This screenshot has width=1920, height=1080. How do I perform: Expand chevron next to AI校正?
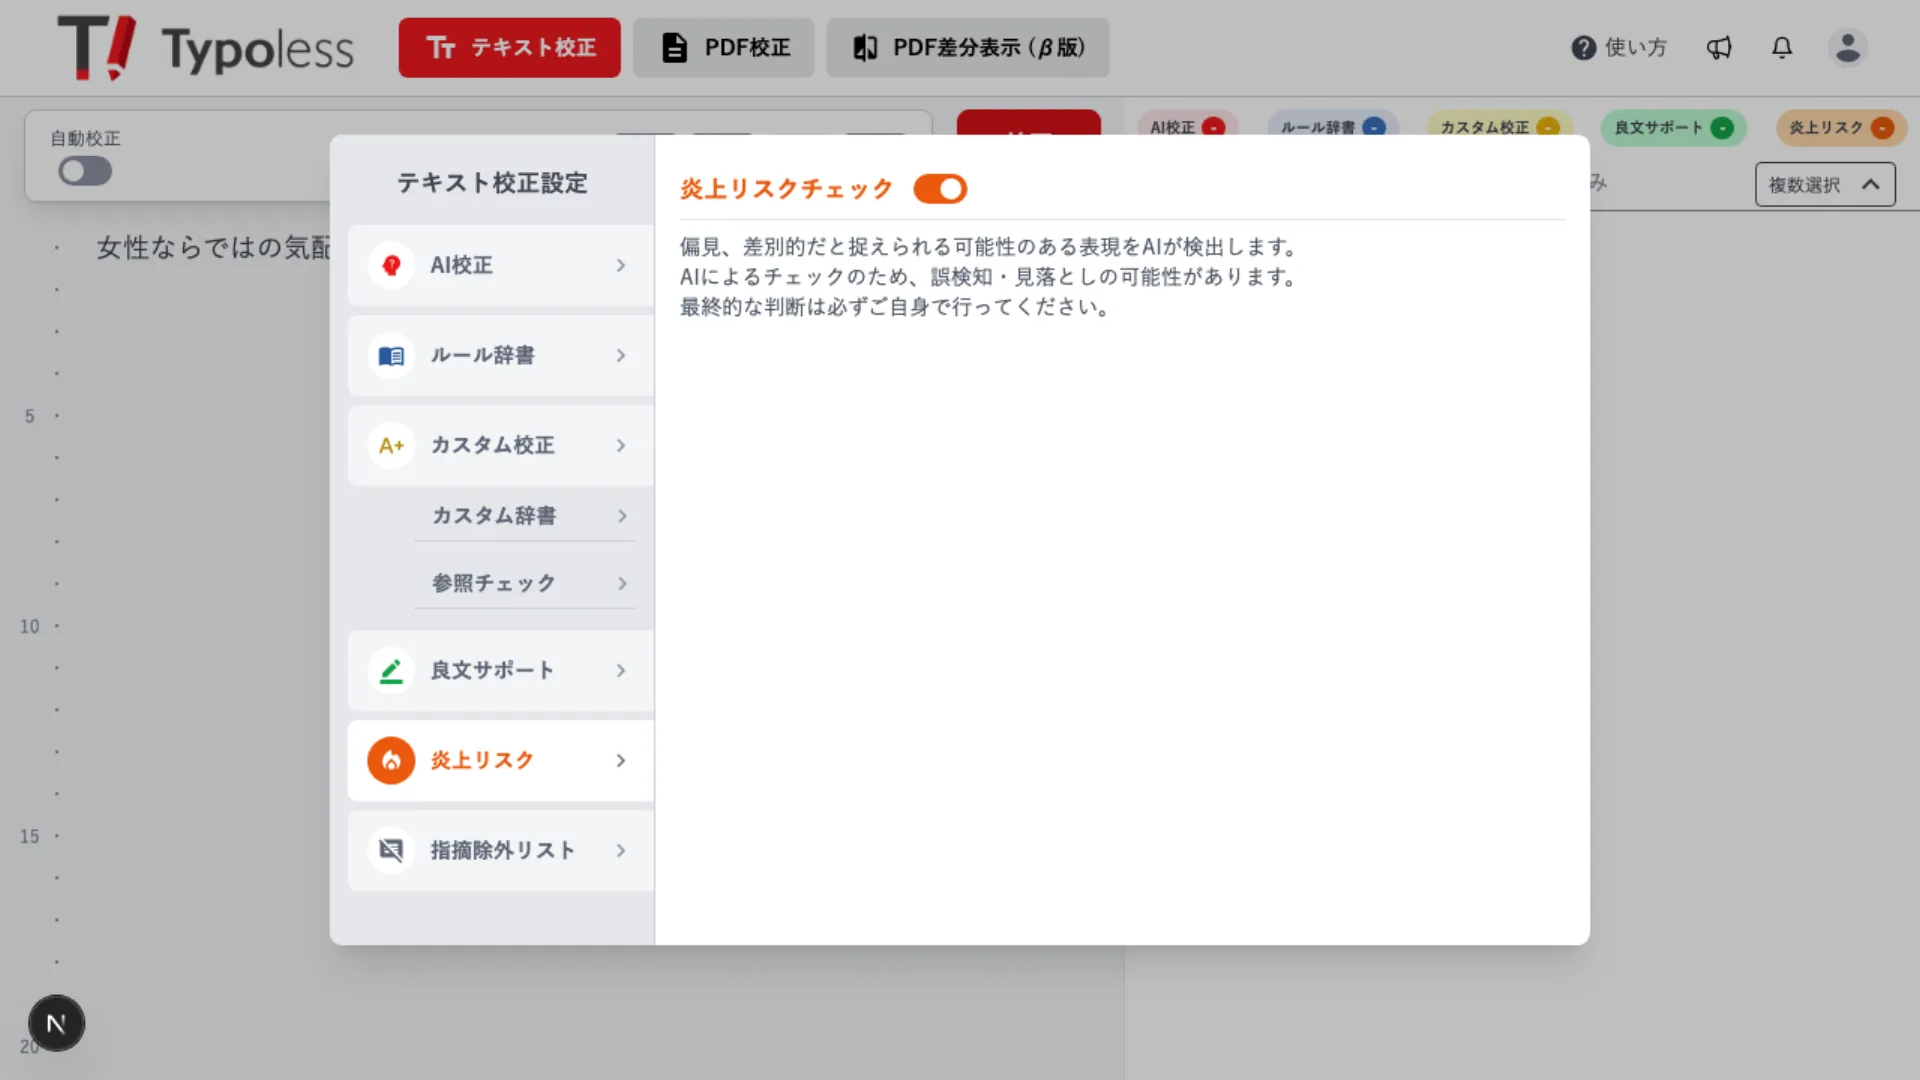(x=621, y=265)
